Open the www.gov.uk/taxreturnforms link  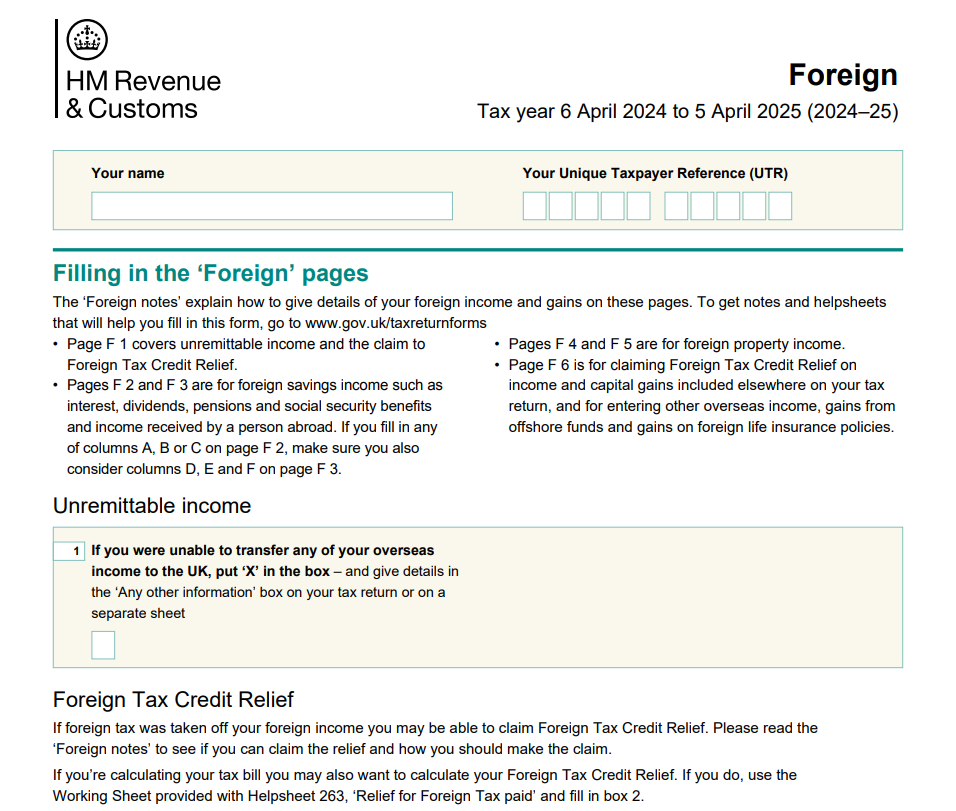click(x=396, y=323)
